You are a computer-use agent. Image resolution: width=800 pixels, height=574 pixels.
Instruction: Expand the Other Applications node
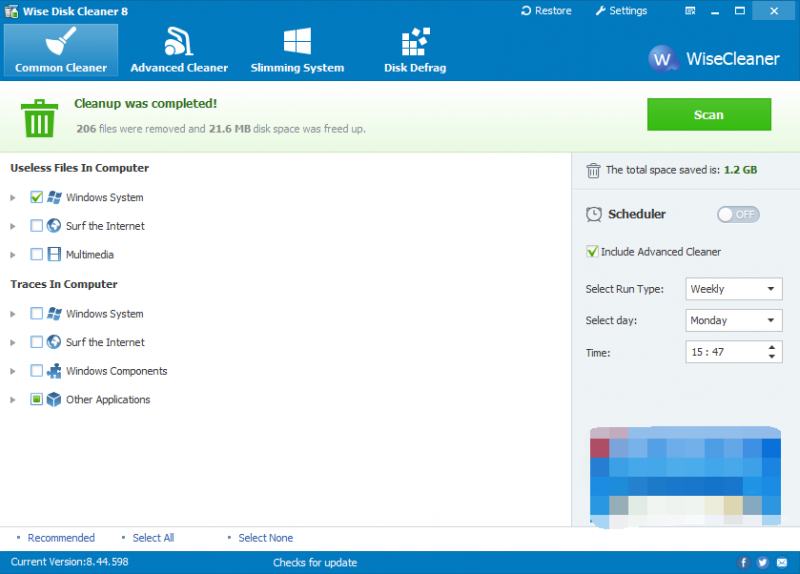pyautogui.click(x=13, y=400)
